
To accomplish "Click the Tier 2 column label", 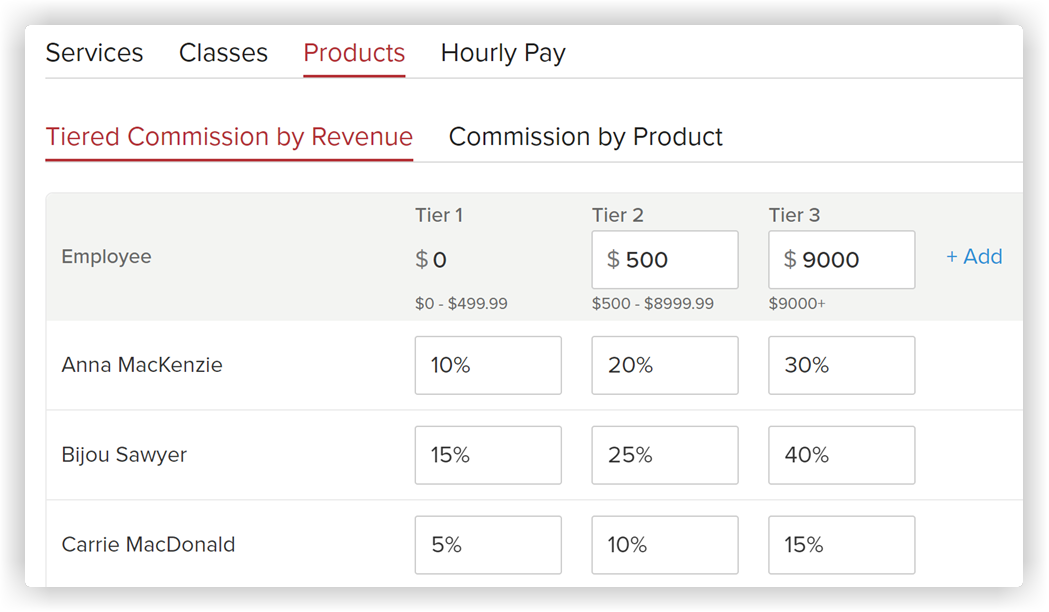I will coord(617,215).
